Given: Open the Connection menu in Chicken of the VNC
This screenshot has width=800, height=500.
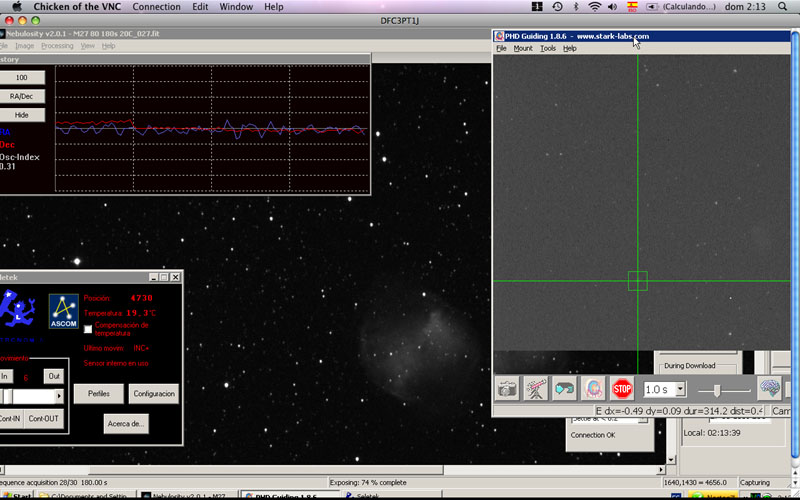Looking at the screenshot, I should (157, 7).
